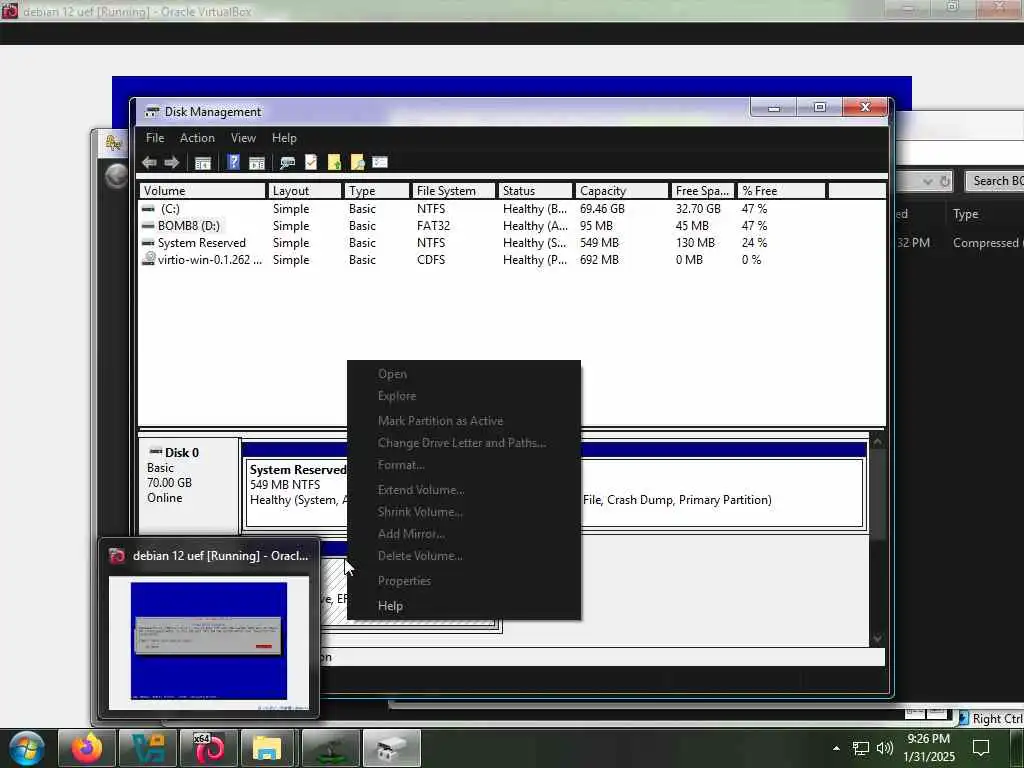Open the File menu

155,138
